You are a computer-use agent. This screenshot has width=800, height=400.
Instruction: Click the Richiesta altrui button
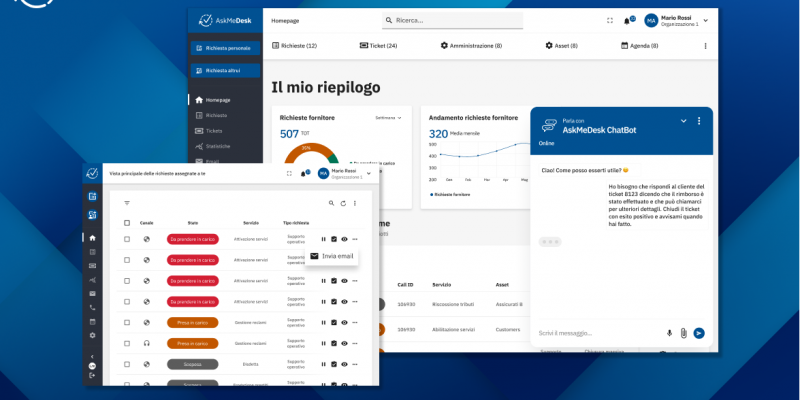(x=225, y=70)
